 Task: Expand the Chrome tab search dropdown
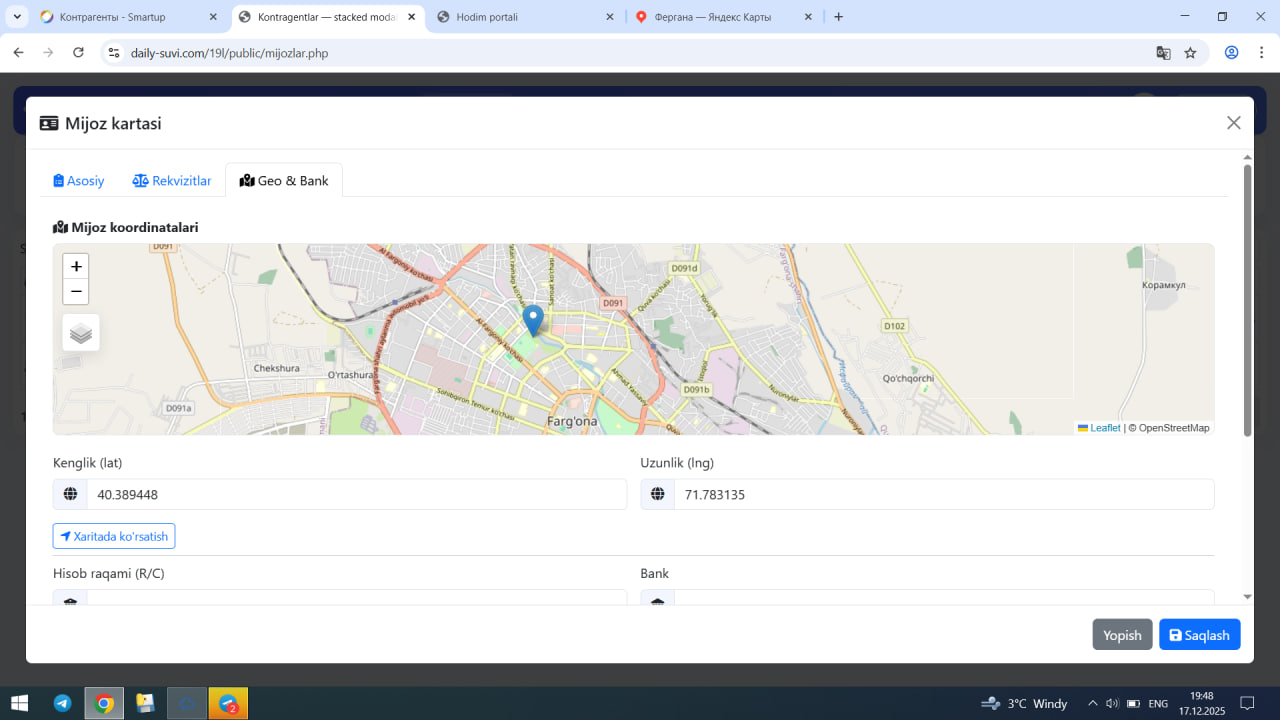pyautogui.click(x=18, y=17)
